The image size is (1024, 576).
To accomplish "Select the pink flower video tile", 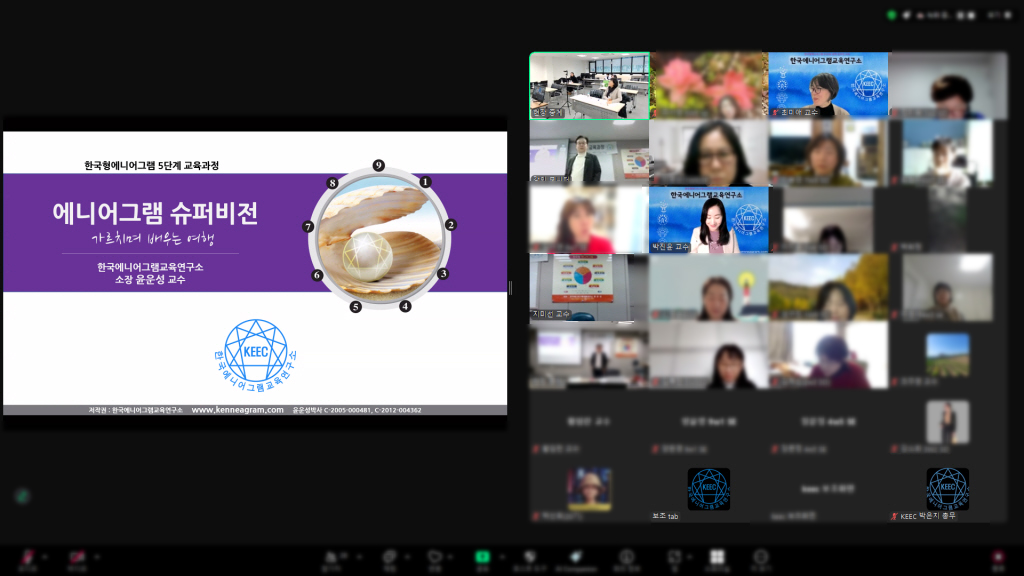I will pyautogui.click(x=709, y=86).
